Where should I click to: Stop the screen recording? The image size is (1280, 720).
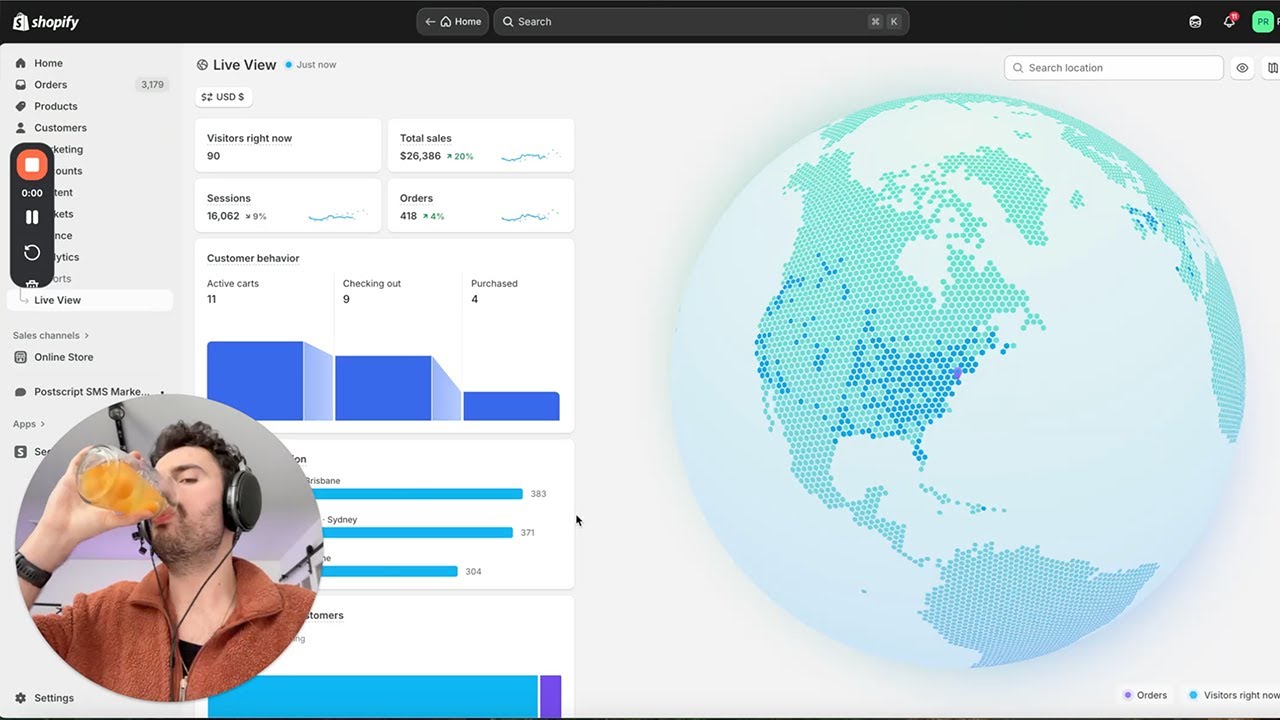coord(32,164)
